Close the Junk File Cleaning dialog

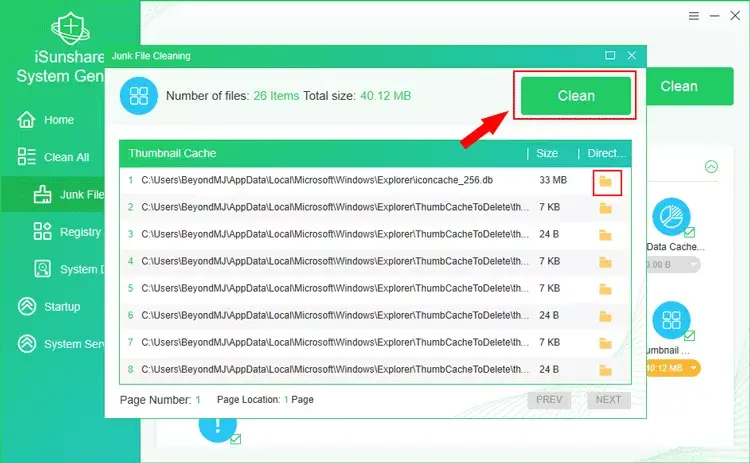tap(632, 55)
